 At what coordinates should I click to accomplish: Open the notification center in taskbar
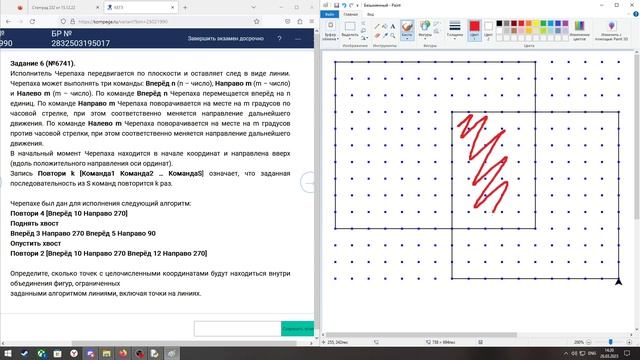coord(627,353)
